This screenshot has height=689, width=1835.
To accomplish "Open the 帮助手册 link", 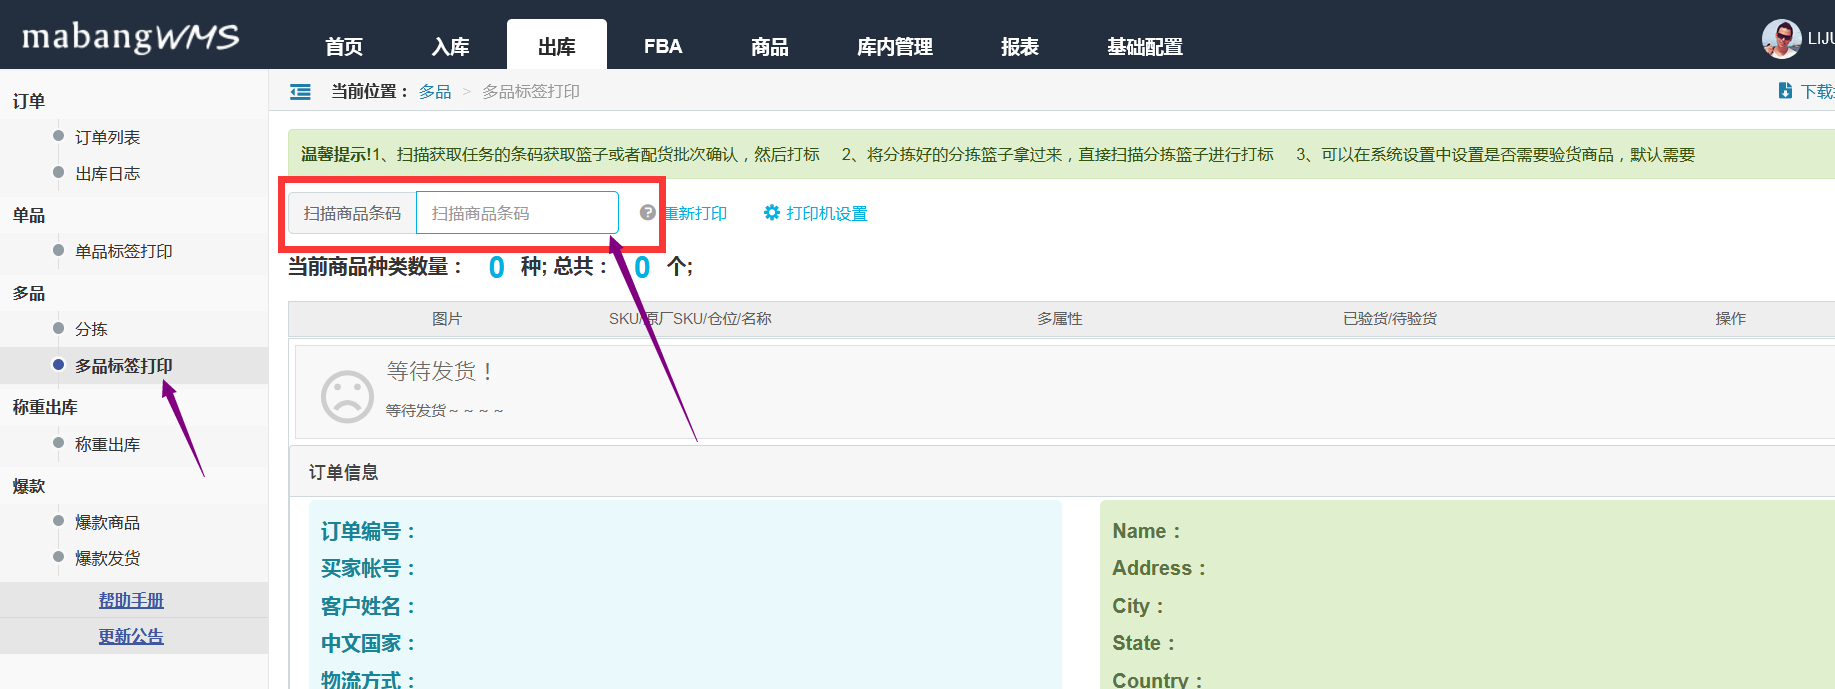I will coord(131,600).
